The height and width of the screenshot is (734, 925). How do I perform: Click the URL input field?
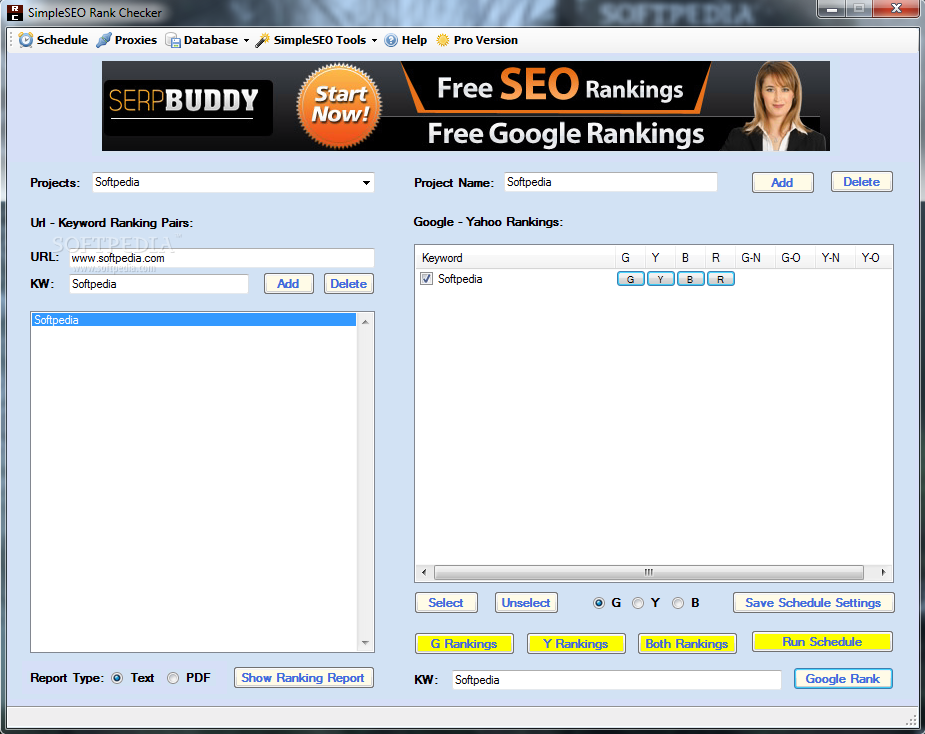tap(222, 258)
